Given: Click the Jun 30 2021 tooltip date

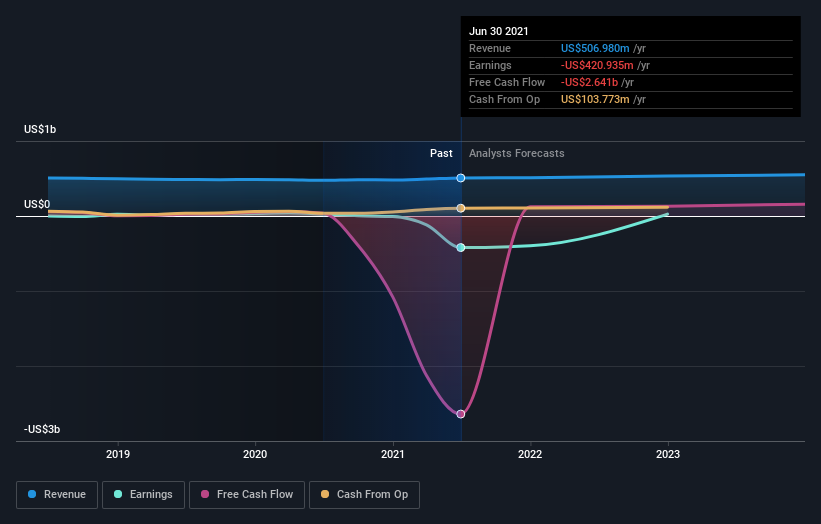Looking at the screenshot, I should click(499, 31).
